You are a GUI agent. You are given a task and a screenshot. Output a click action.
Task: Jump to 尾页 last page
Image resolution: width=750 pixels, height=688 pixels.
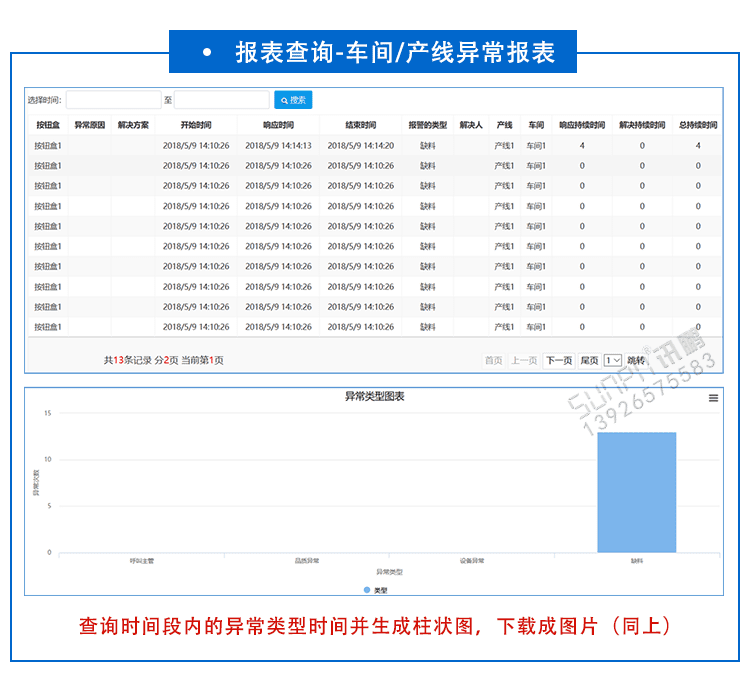(x=589, y=360)
